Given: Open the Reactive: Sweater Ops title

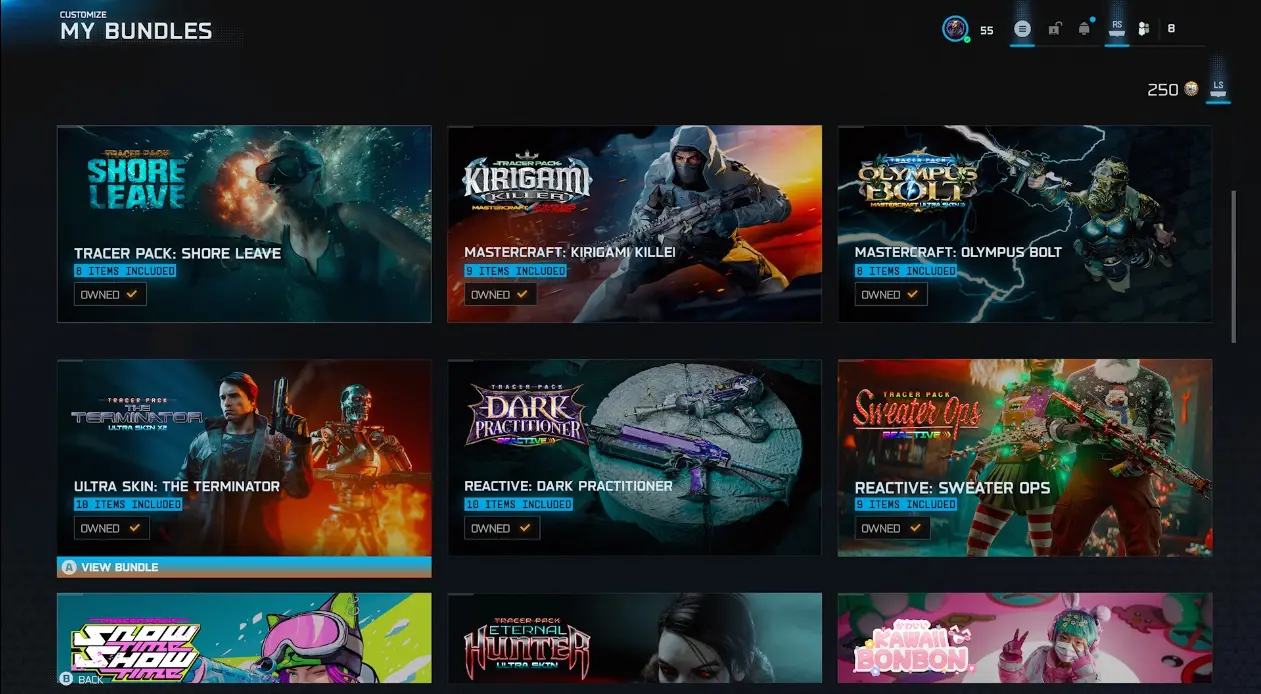Looking at the screenshot, I should (x=952, y=488).
